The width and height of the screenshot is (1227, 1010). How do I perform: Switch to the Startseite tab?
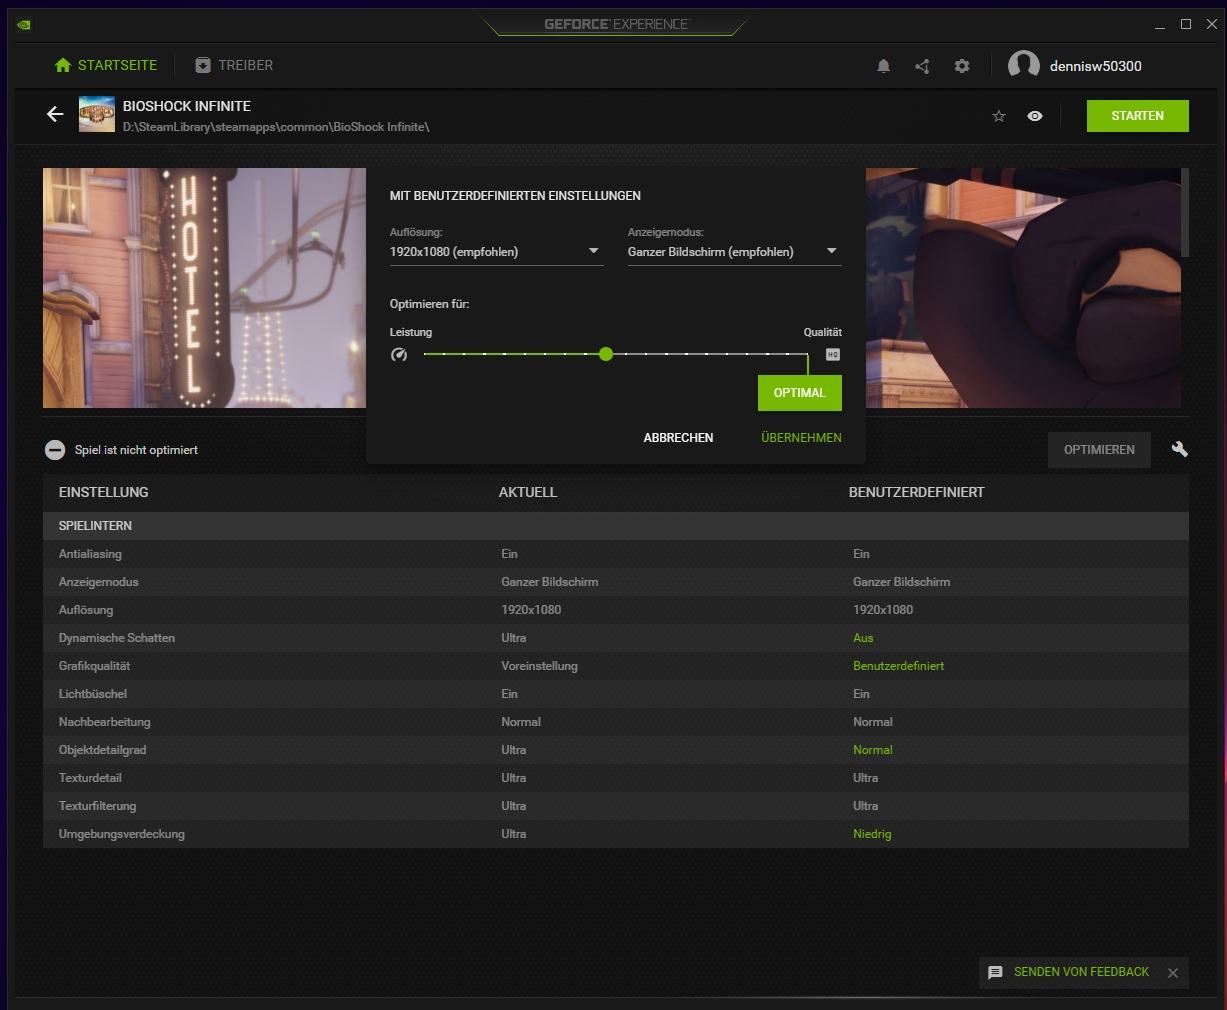106,65
